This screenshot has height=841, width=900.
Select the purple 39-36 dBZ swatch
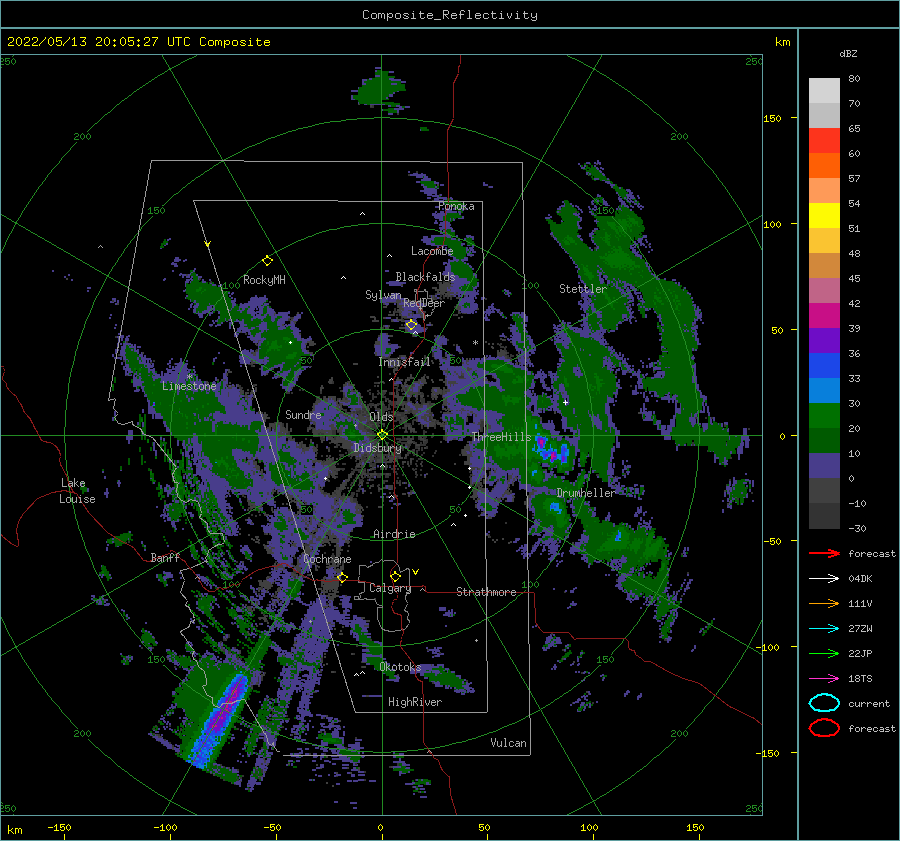[824, 341]
